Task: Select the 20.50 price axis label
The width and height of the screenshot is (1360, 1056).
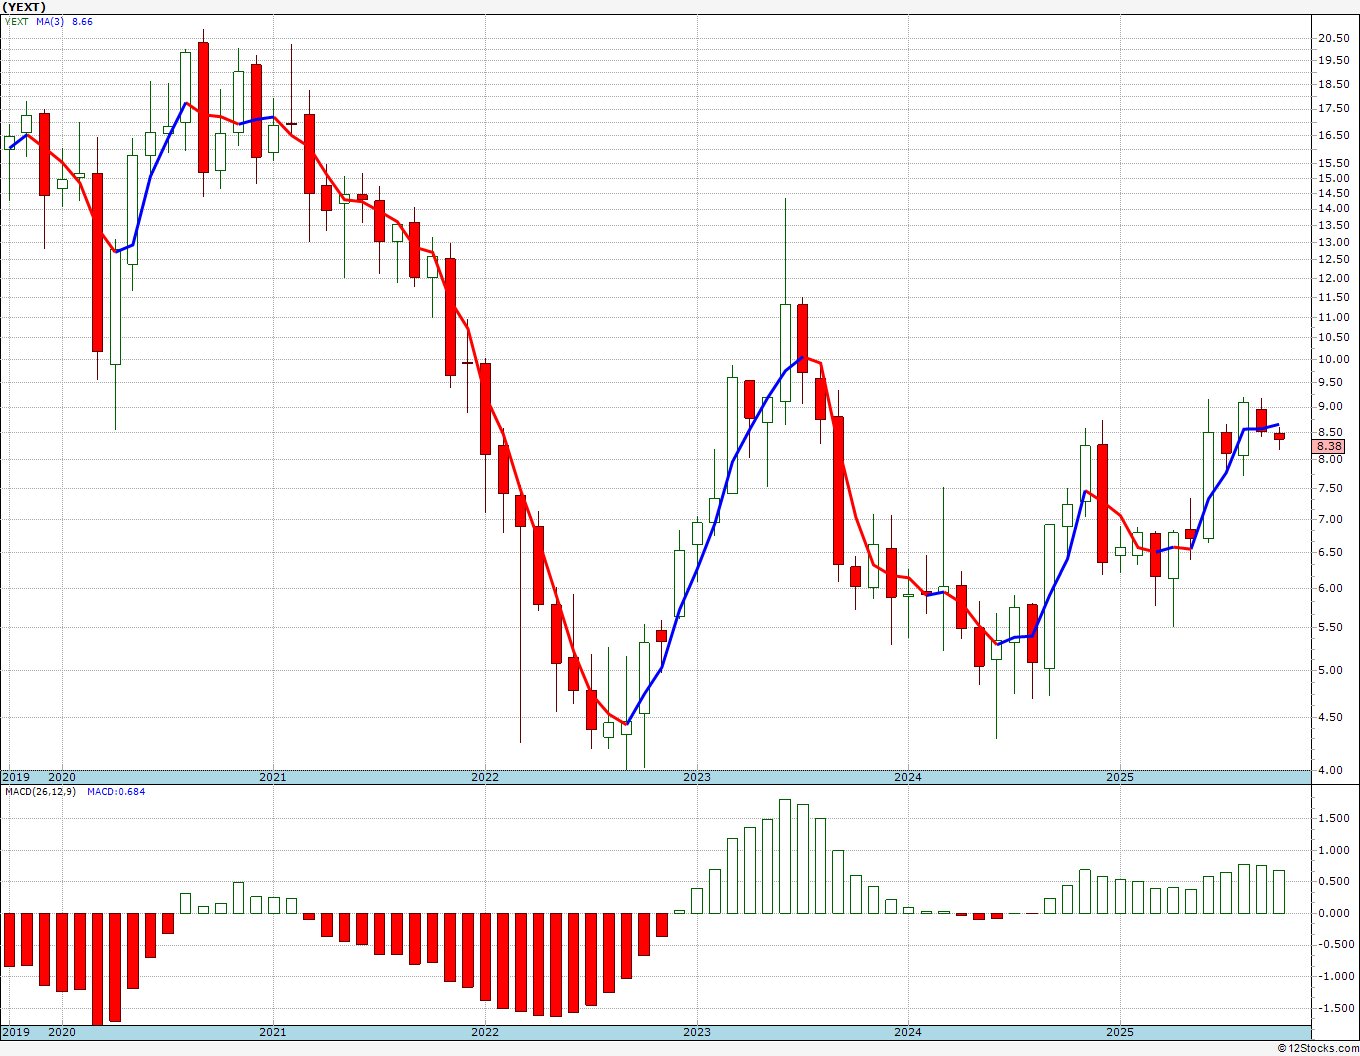Action: pyautogui.click(x=1333, y=38)
